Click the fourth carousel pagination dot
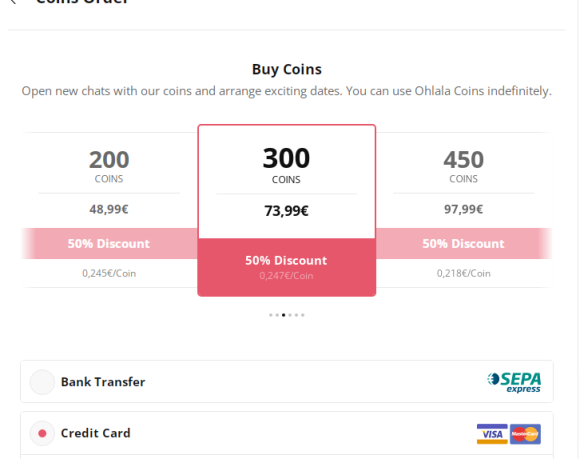Screen dimensions: 580x459 pyautogui.click(x=290, y=315)
